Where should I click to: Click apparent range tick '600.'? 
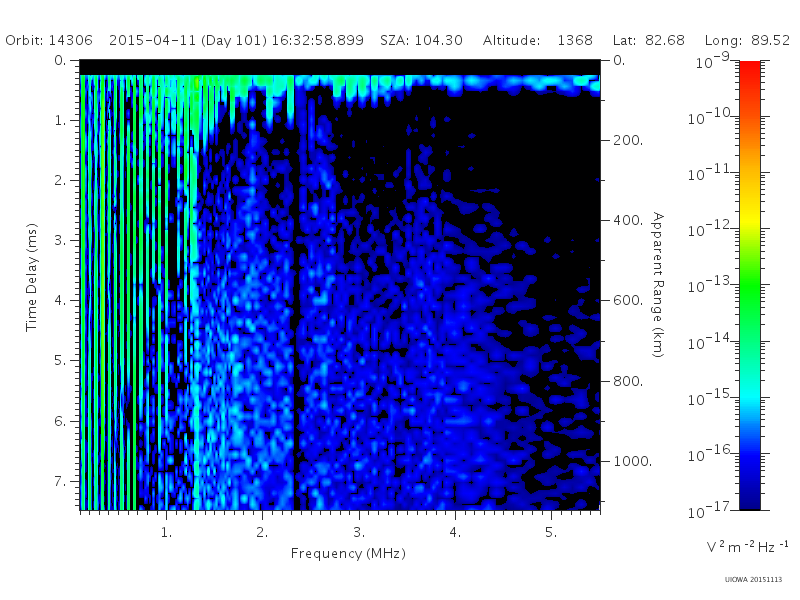628,301
